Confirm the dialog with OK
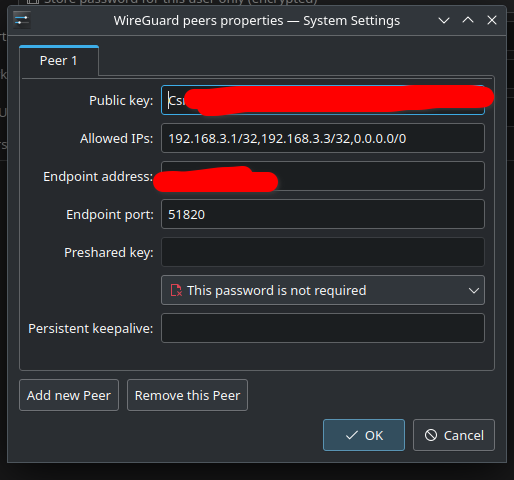 364,435
